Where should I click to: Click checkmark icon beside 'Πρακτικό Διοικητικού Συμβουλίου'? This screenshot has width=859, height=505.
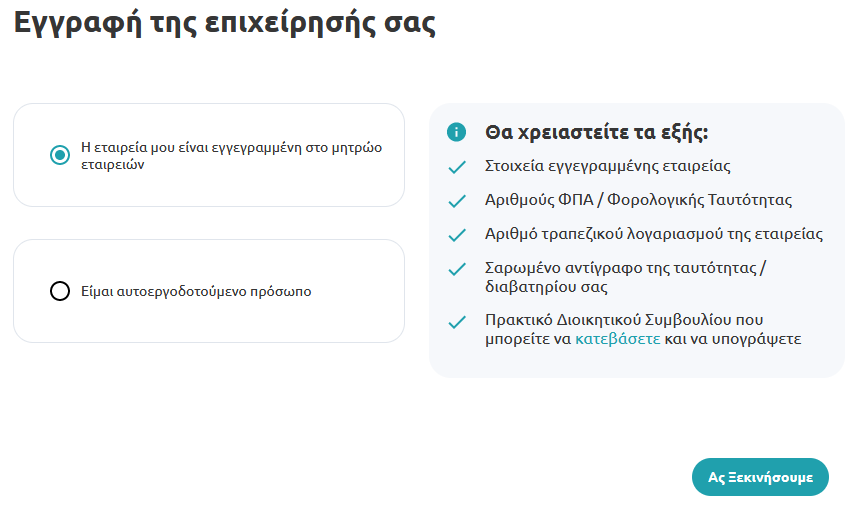point(457,322)
